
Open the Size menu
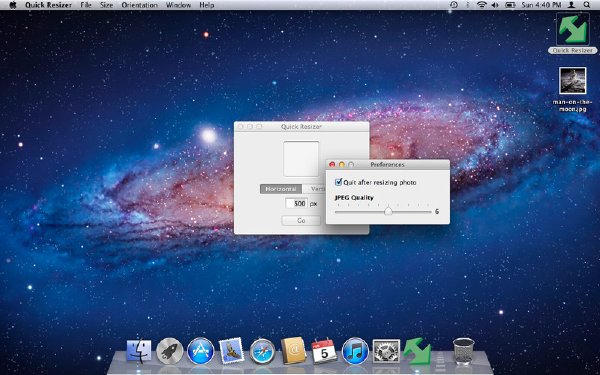click(106, 5)
